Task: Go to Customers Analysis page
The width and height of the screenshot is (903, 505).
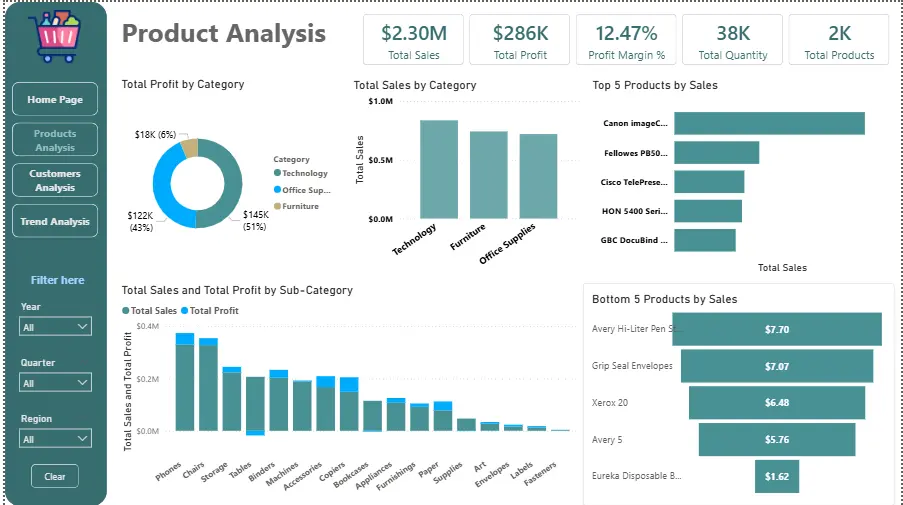Action: coord(55,180)
